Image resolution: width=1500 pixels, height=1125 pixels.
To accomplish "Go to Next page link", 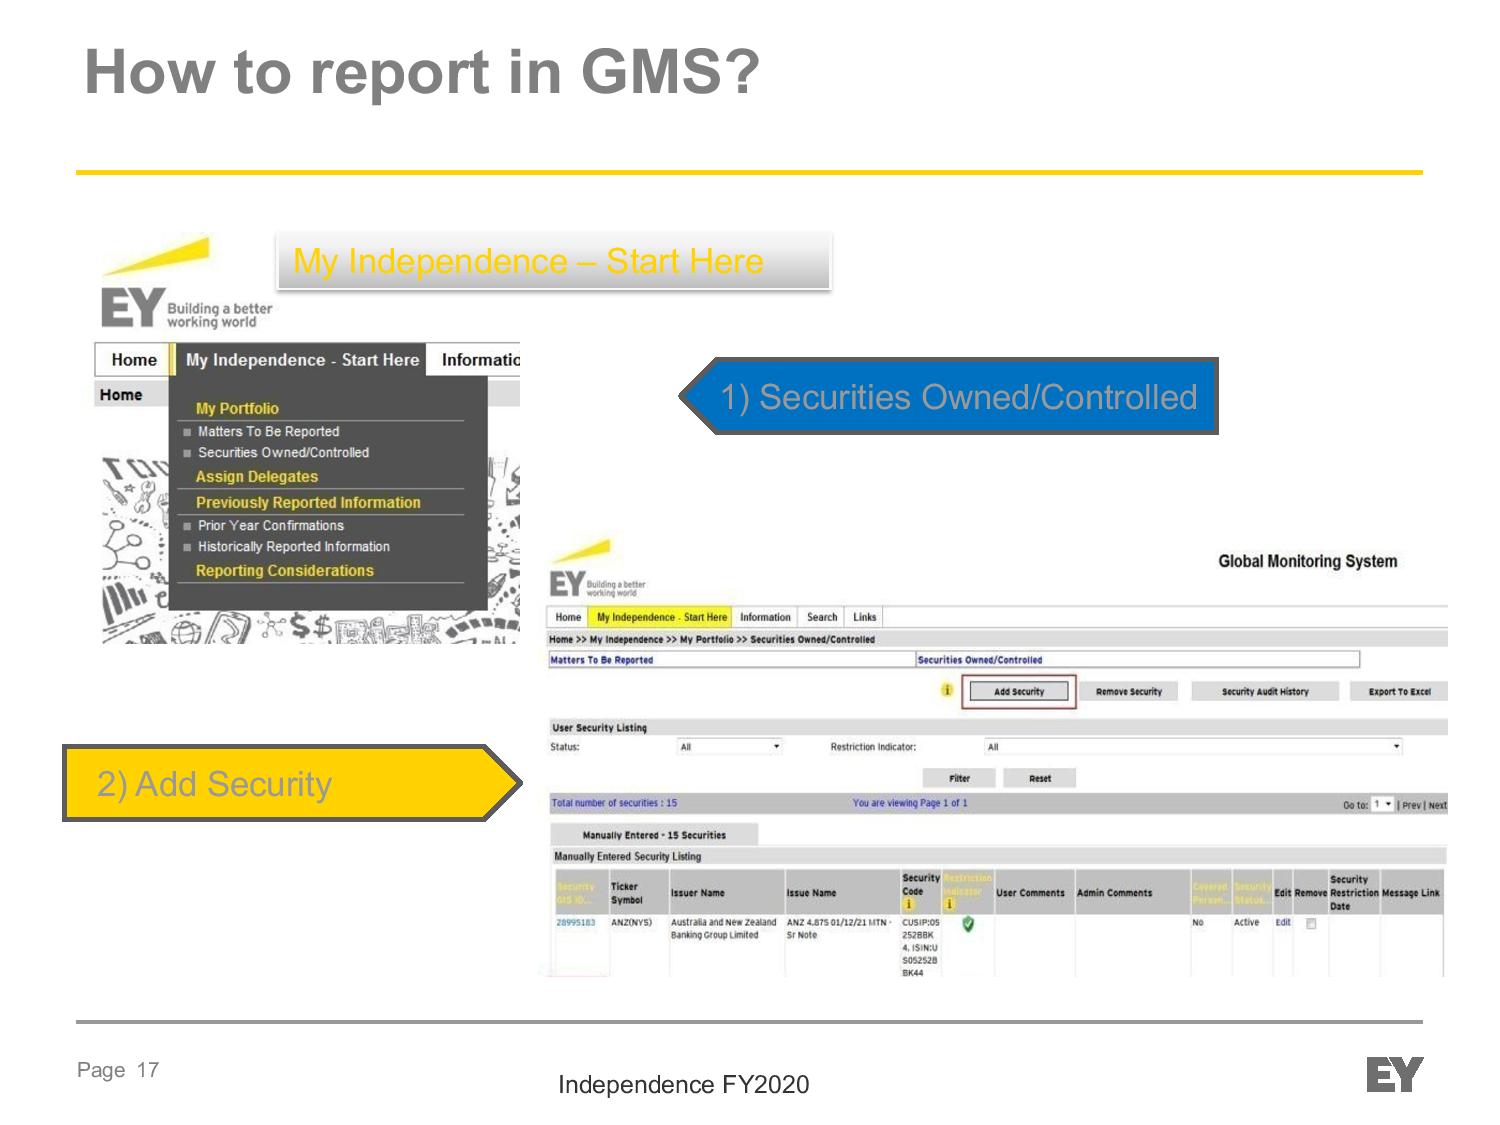I will click(x=1437, y=805).
